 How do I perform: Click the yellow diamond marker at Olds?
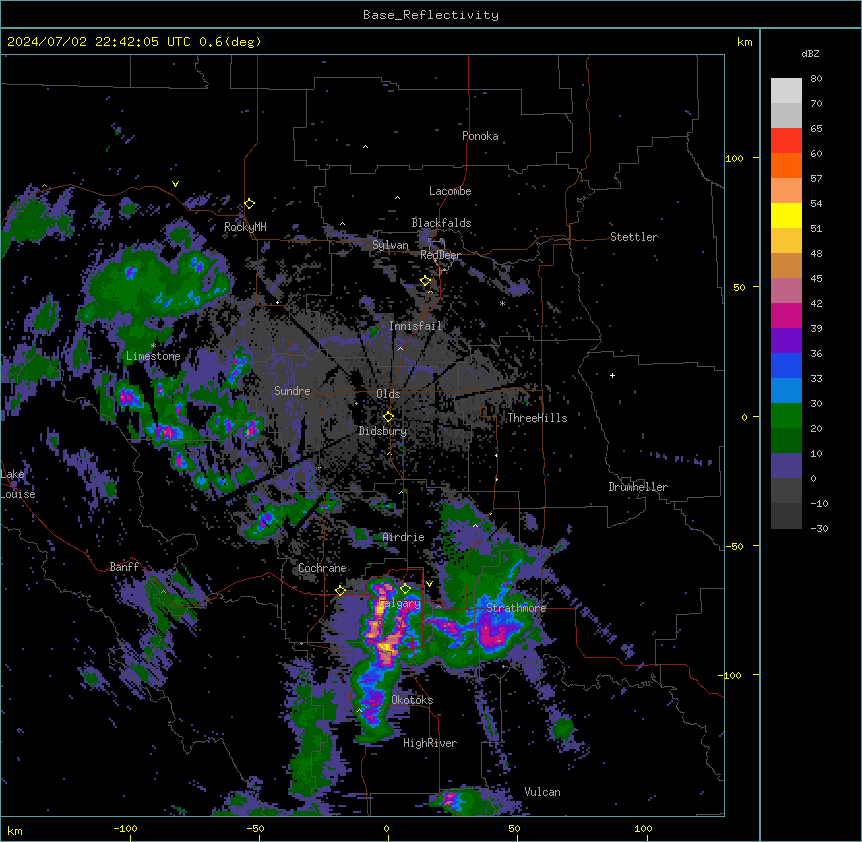[x=388, y=417]
